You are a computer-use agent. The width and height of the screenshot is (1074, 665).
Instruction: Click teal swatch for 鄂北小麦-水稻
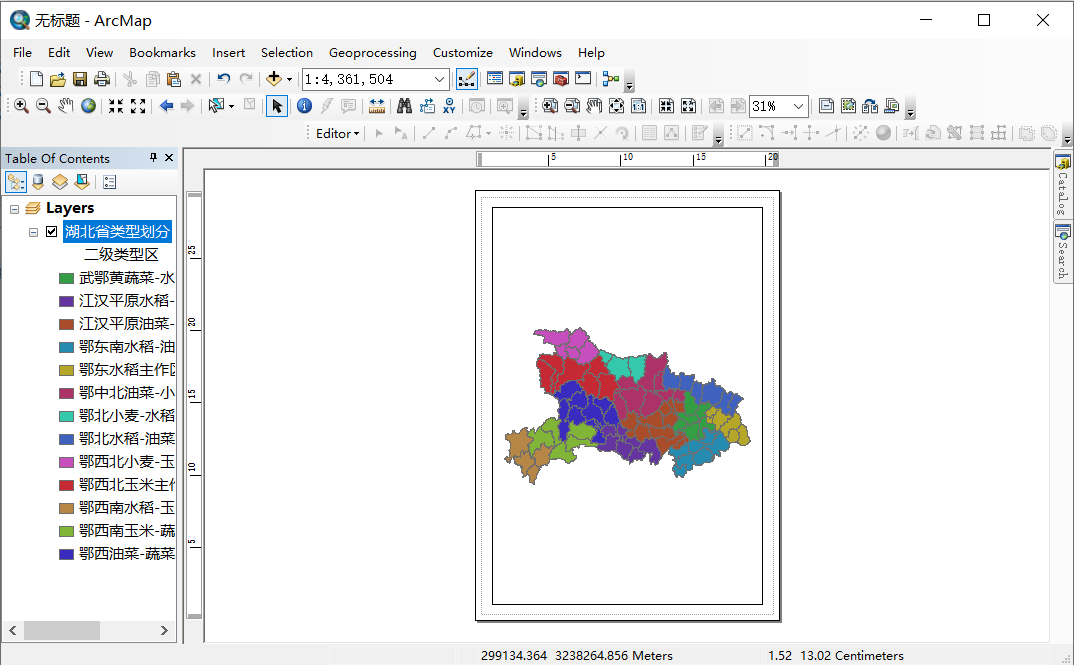(x=66, y=416)
